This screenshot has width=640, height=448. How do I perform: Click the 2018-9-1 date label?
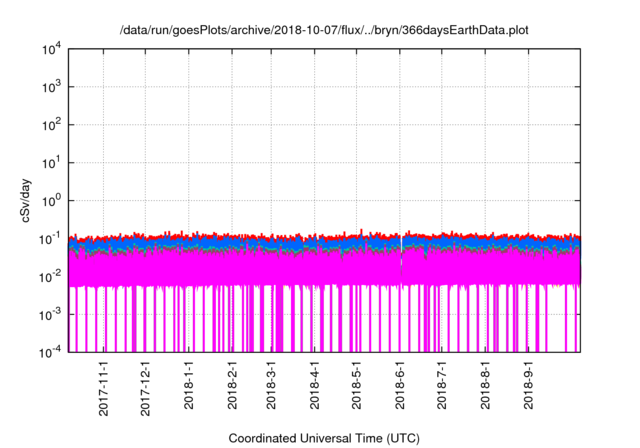point(529,385)
